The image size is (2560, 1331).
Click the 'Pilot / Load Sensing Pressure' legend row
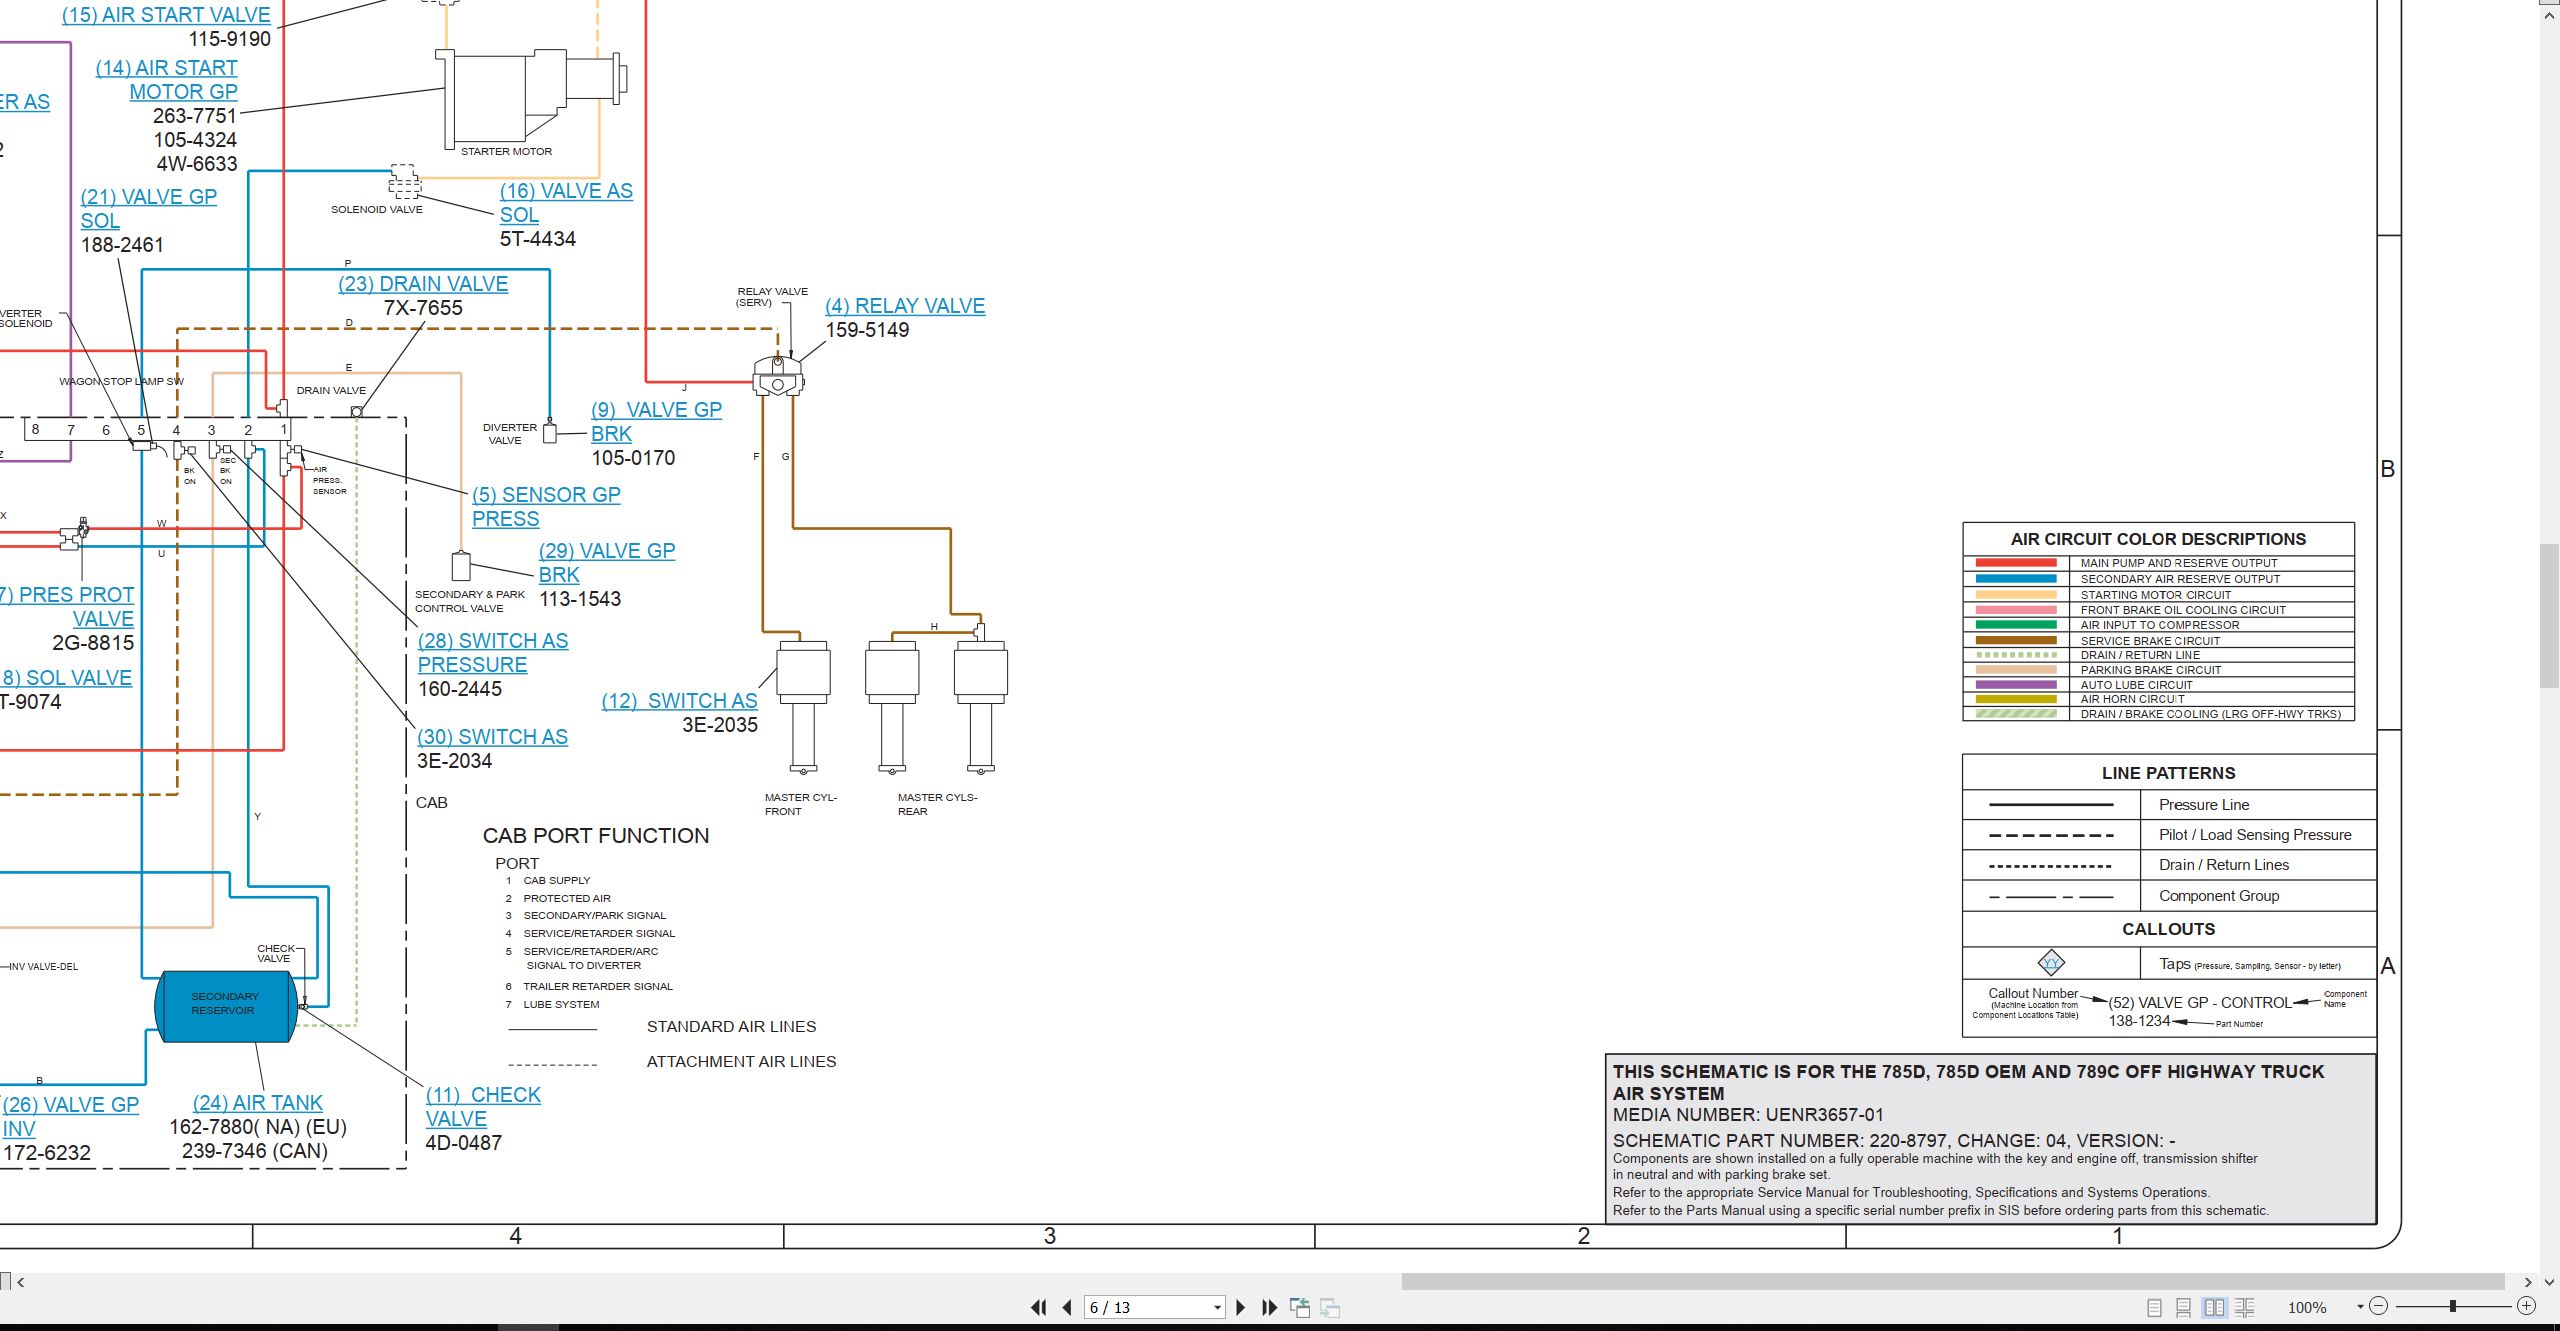[2169, 835]
